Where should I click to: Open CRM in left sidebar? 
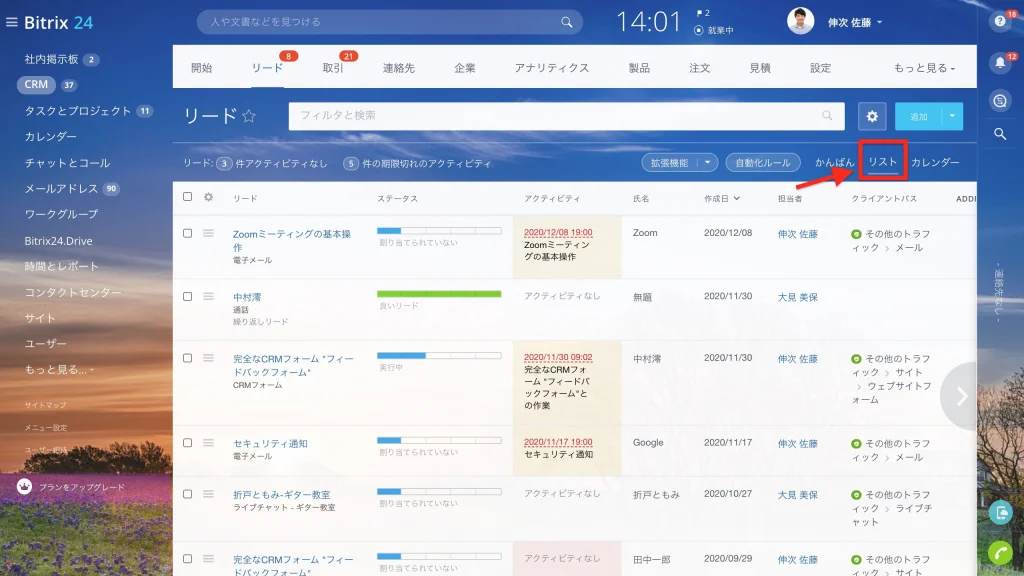tap(36, 84)
